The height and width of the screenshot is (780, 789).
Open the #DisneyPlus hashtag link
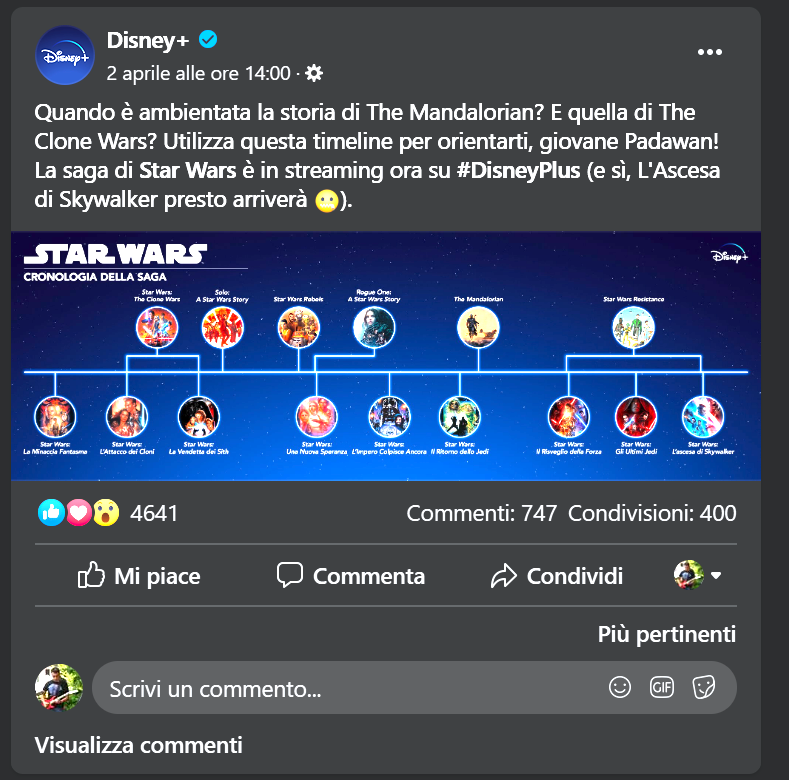pos(518,171)
